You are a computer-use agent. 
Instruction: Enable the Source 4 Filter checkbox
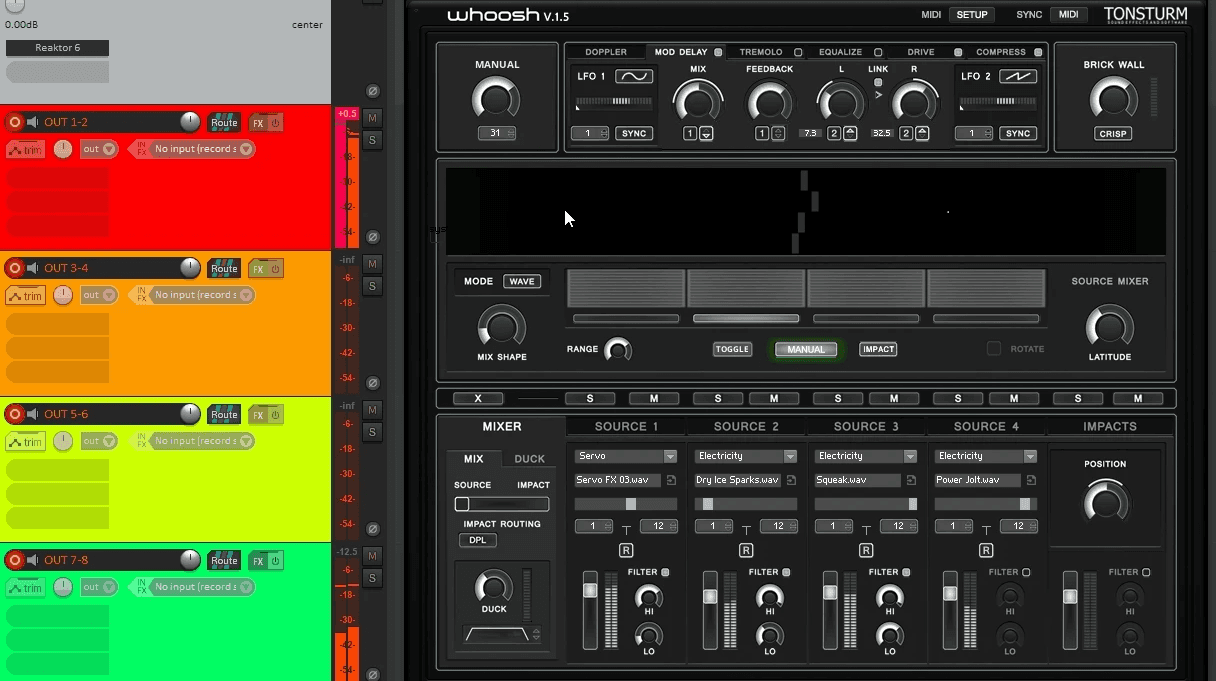pos(1026,572)
